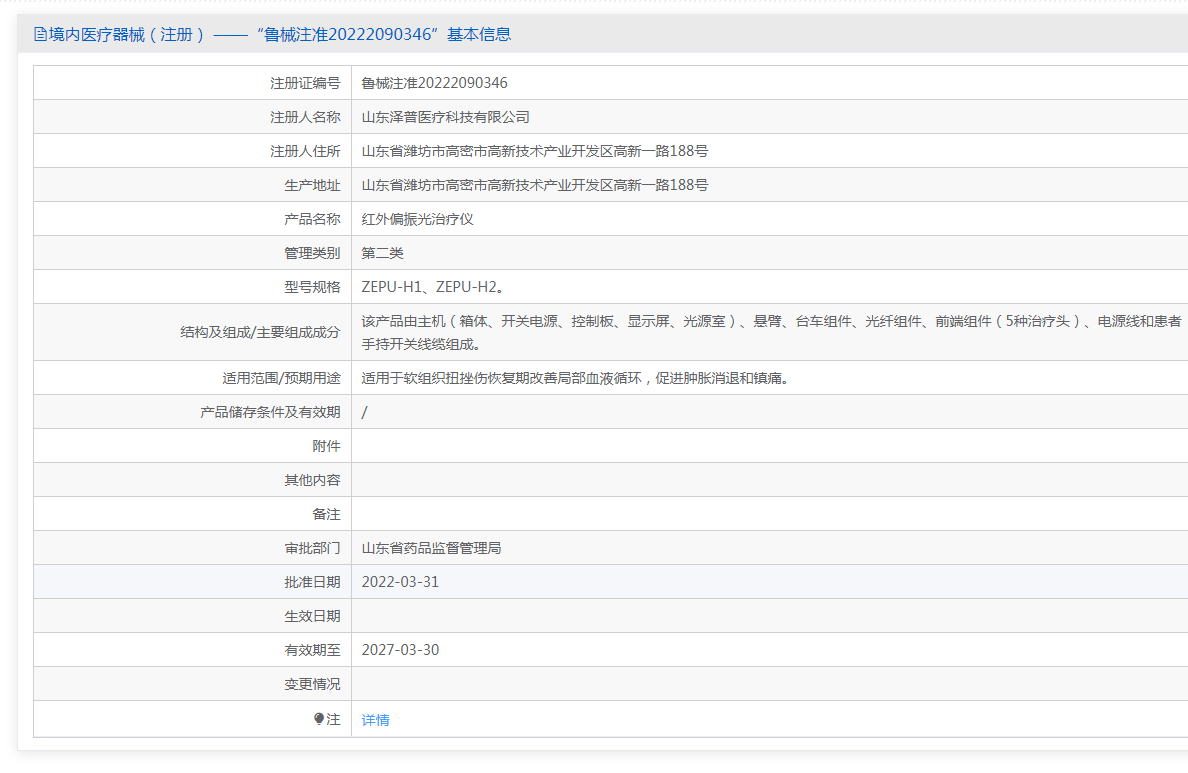1188x773 pixels.
Task: Click the 变更情况 label
Action: tap(312, 685)
